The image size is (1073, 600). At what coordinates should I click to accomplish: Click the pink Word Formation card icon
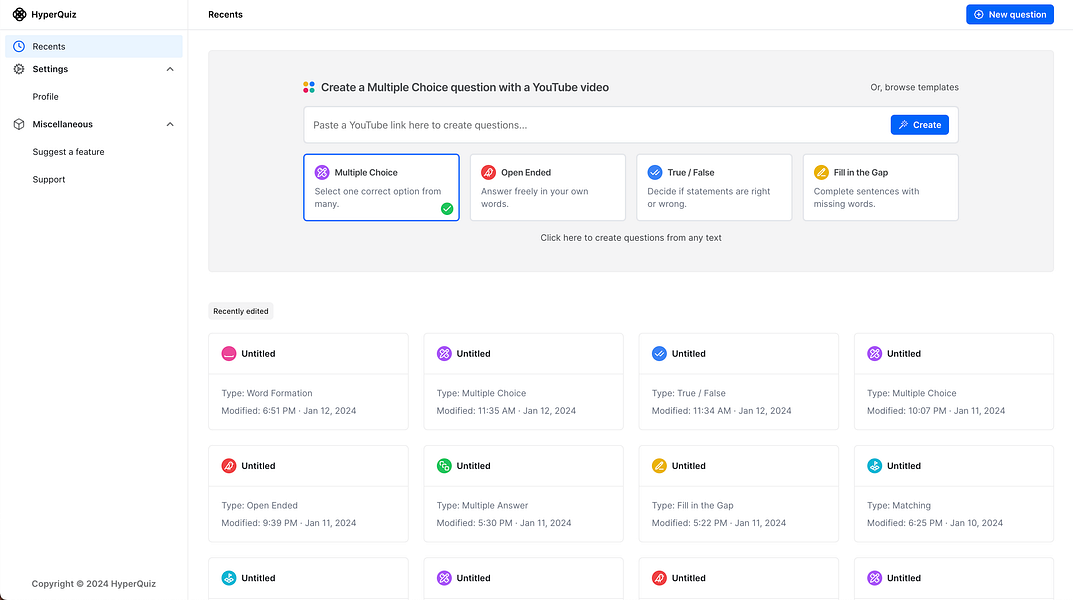click(229, 353)
